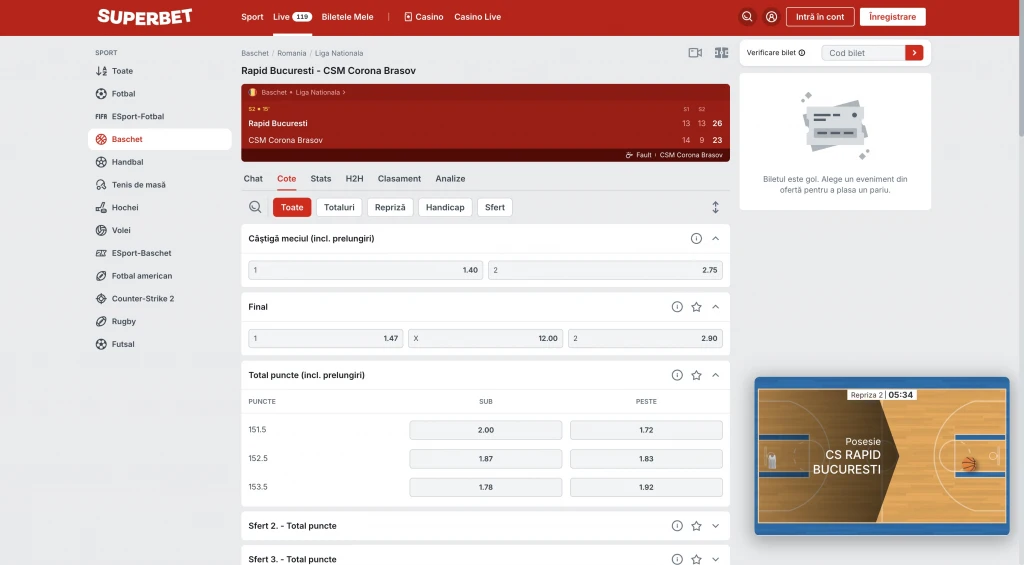
Task: Click search icon beside Toate filter
Action: click(x=256, y=207)
